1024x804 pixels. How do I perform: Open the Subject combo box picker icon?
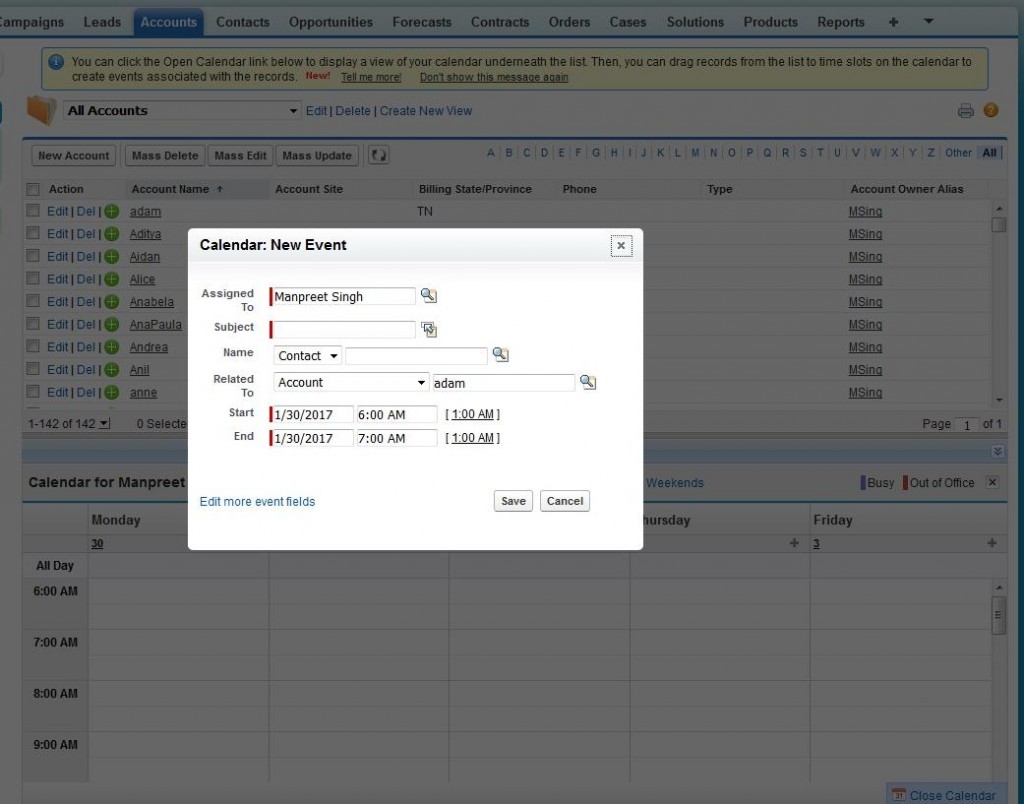tap(431, 329)
